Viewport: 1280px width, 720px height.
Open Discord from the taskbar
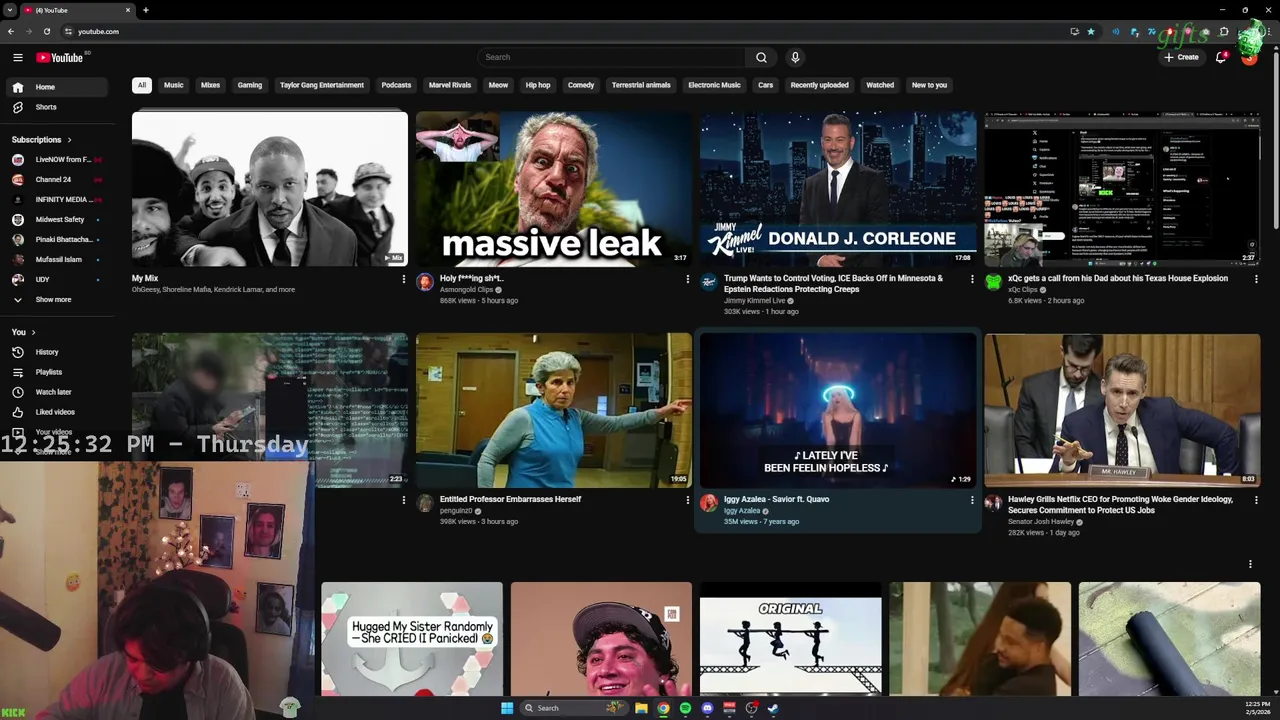pyautogui.click(x=707, y=708)
